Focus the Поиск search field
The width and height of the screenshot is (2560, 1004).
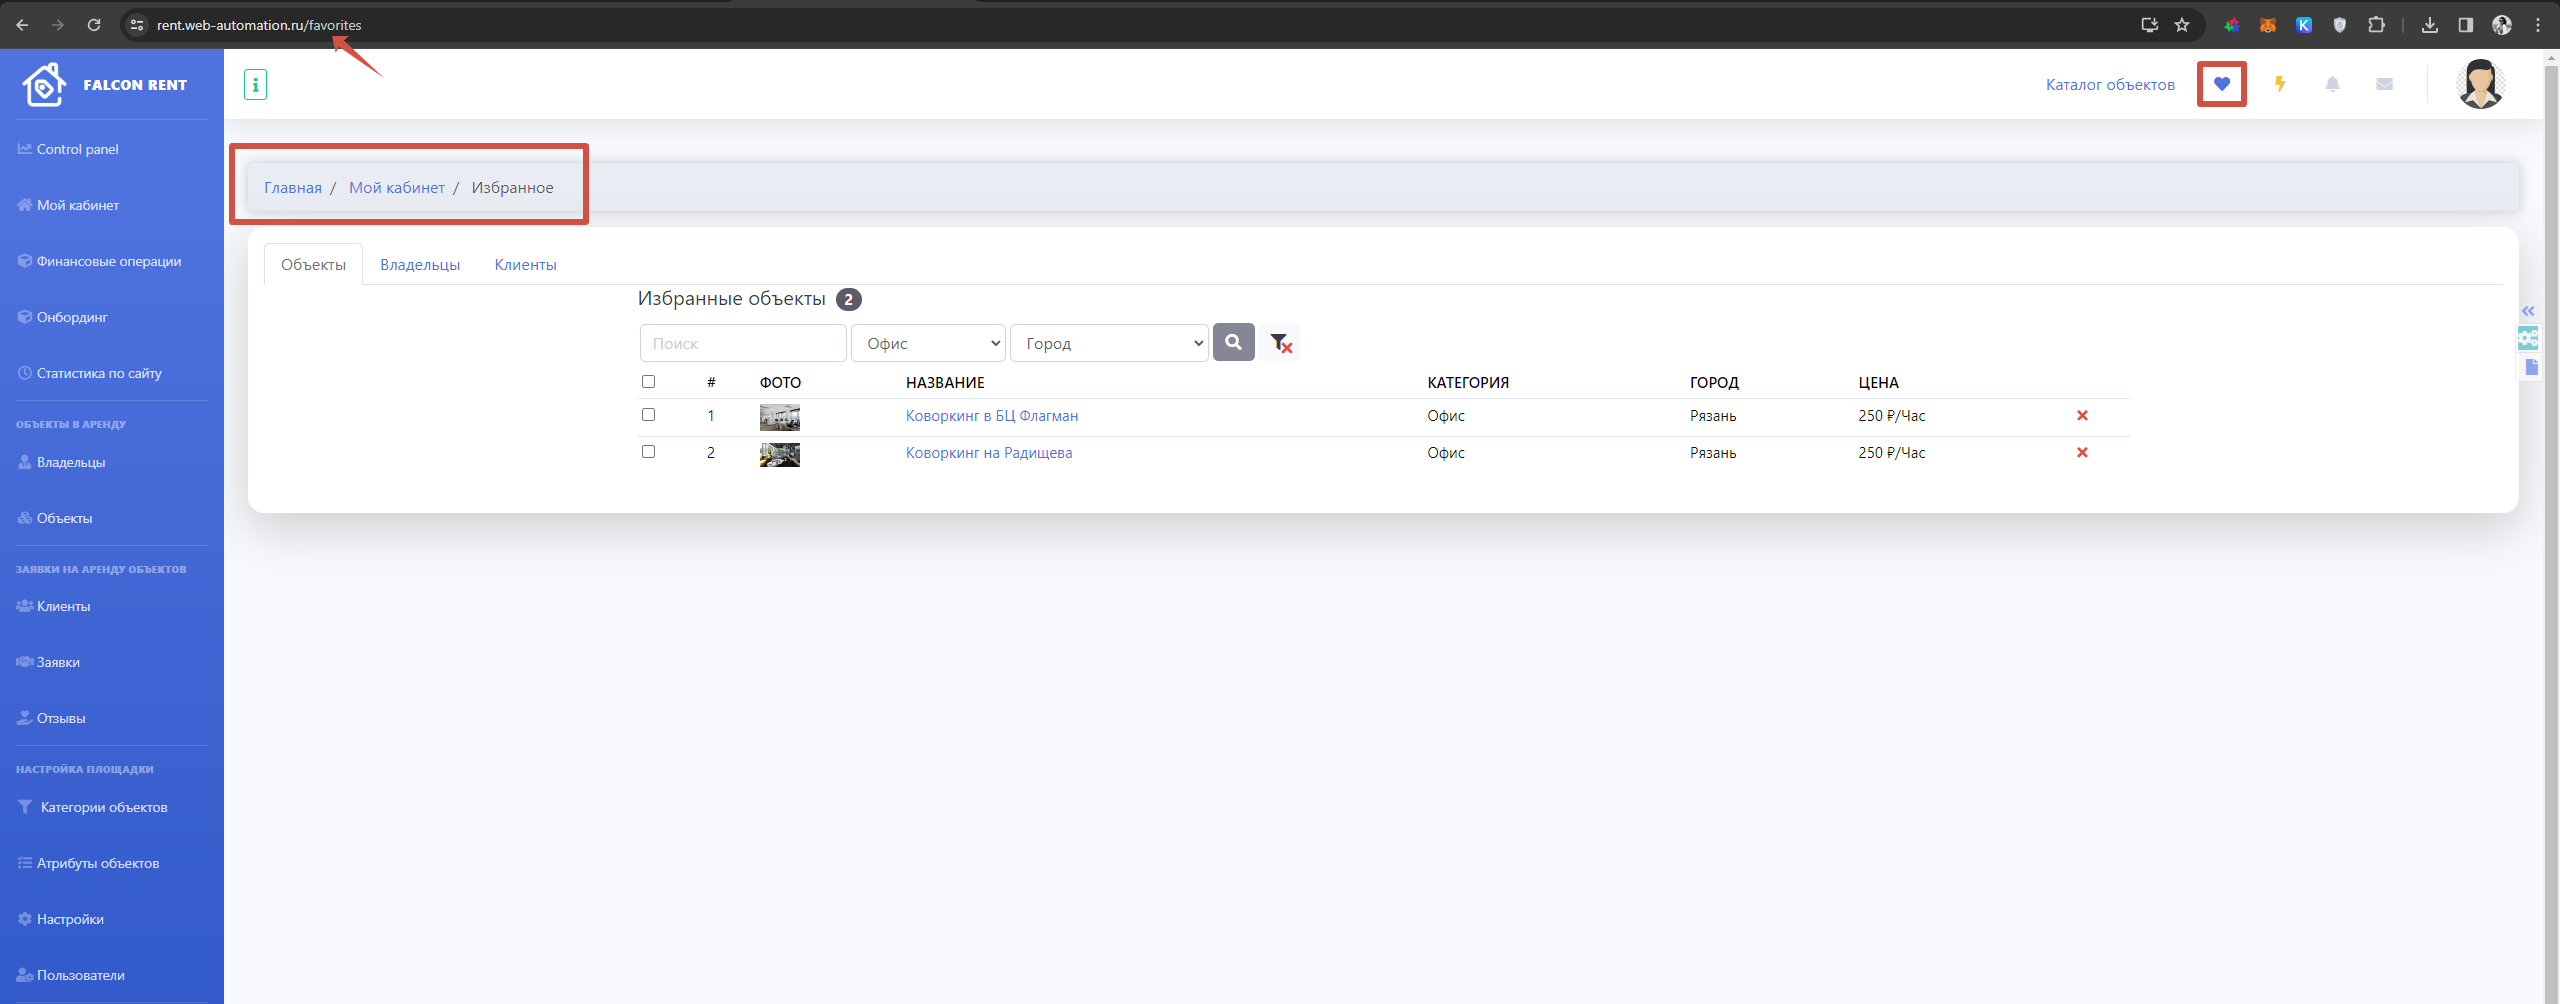pos(743,343)
